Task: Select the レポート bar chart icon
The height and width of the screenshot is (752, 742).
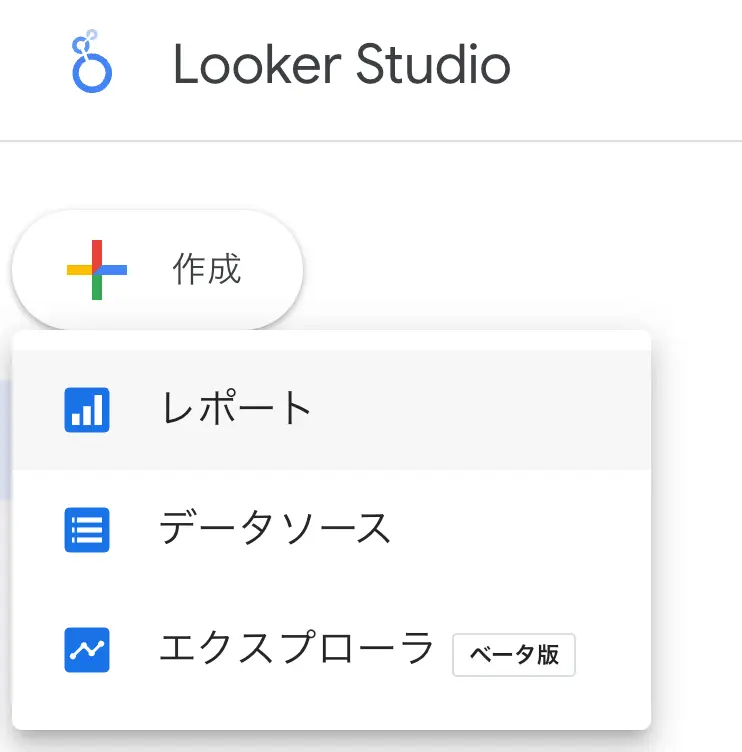Action: click(87, 410)
